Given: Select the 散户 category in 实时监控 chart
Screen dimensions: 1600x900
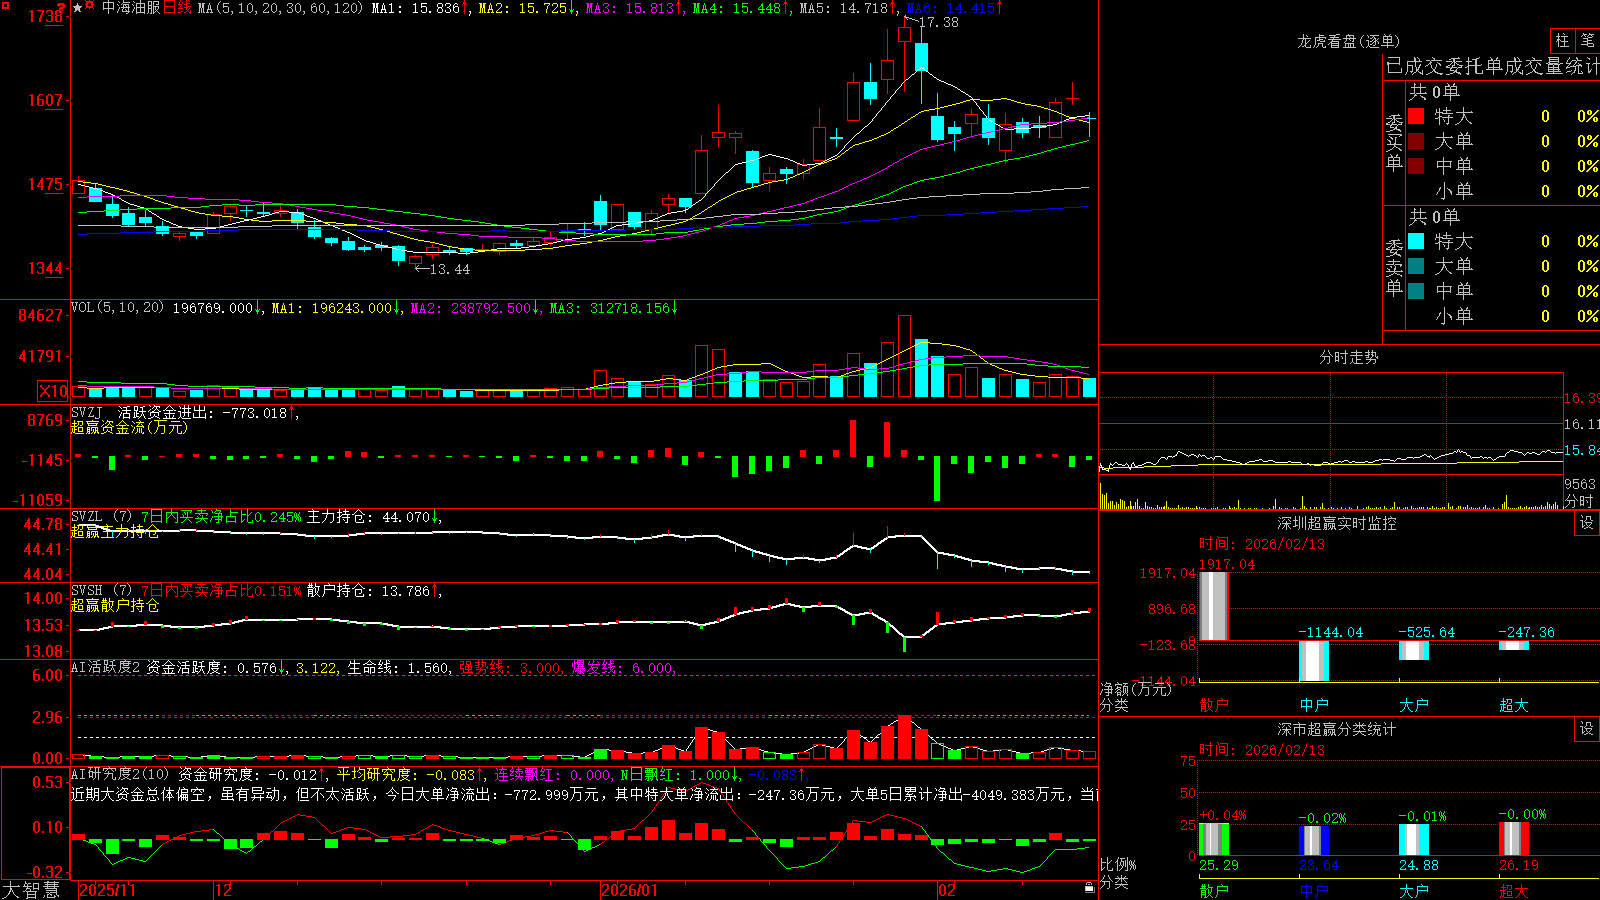Looking at the screenshot, I should 1214,705.
